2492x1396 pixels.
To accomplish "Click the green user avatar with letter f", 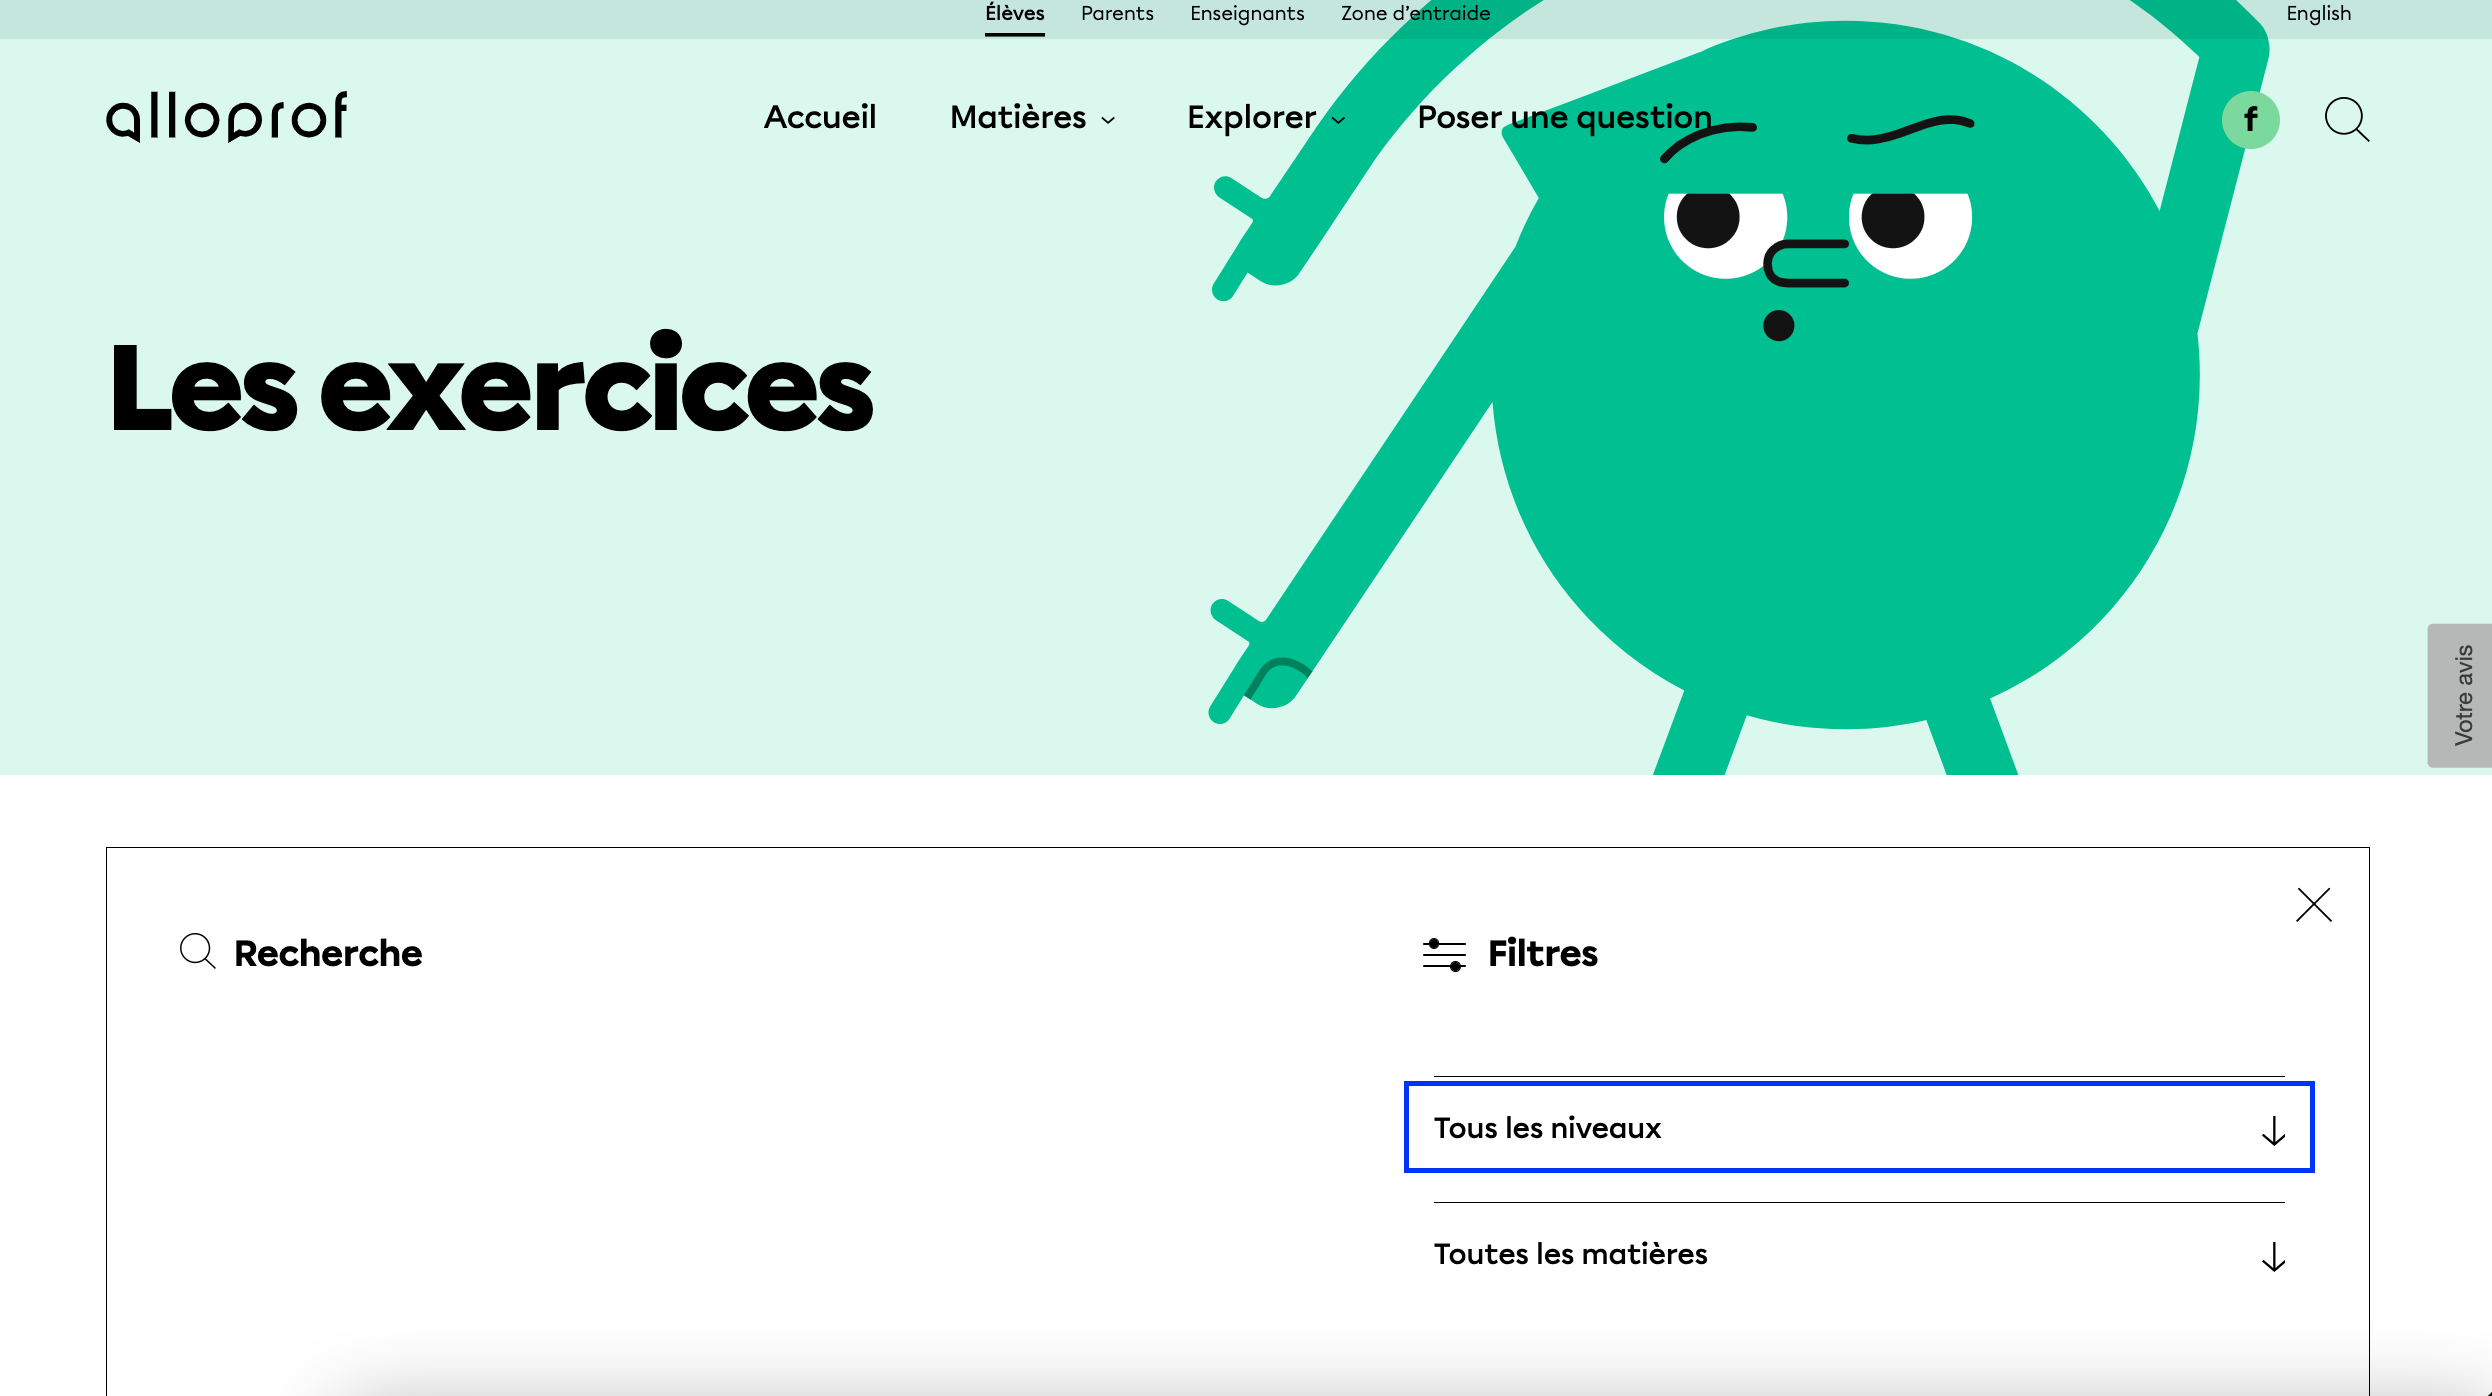I will click(2250, 120).
